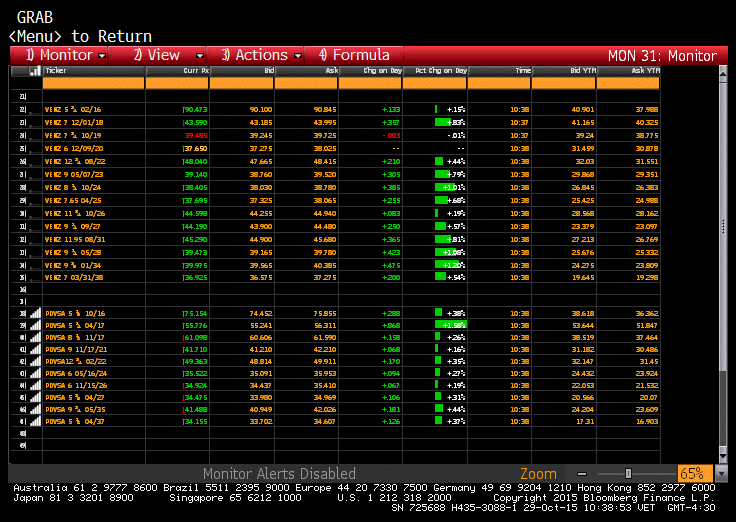Sort by the Curr Px column header

pyautogui.click(x=177, y=71)
